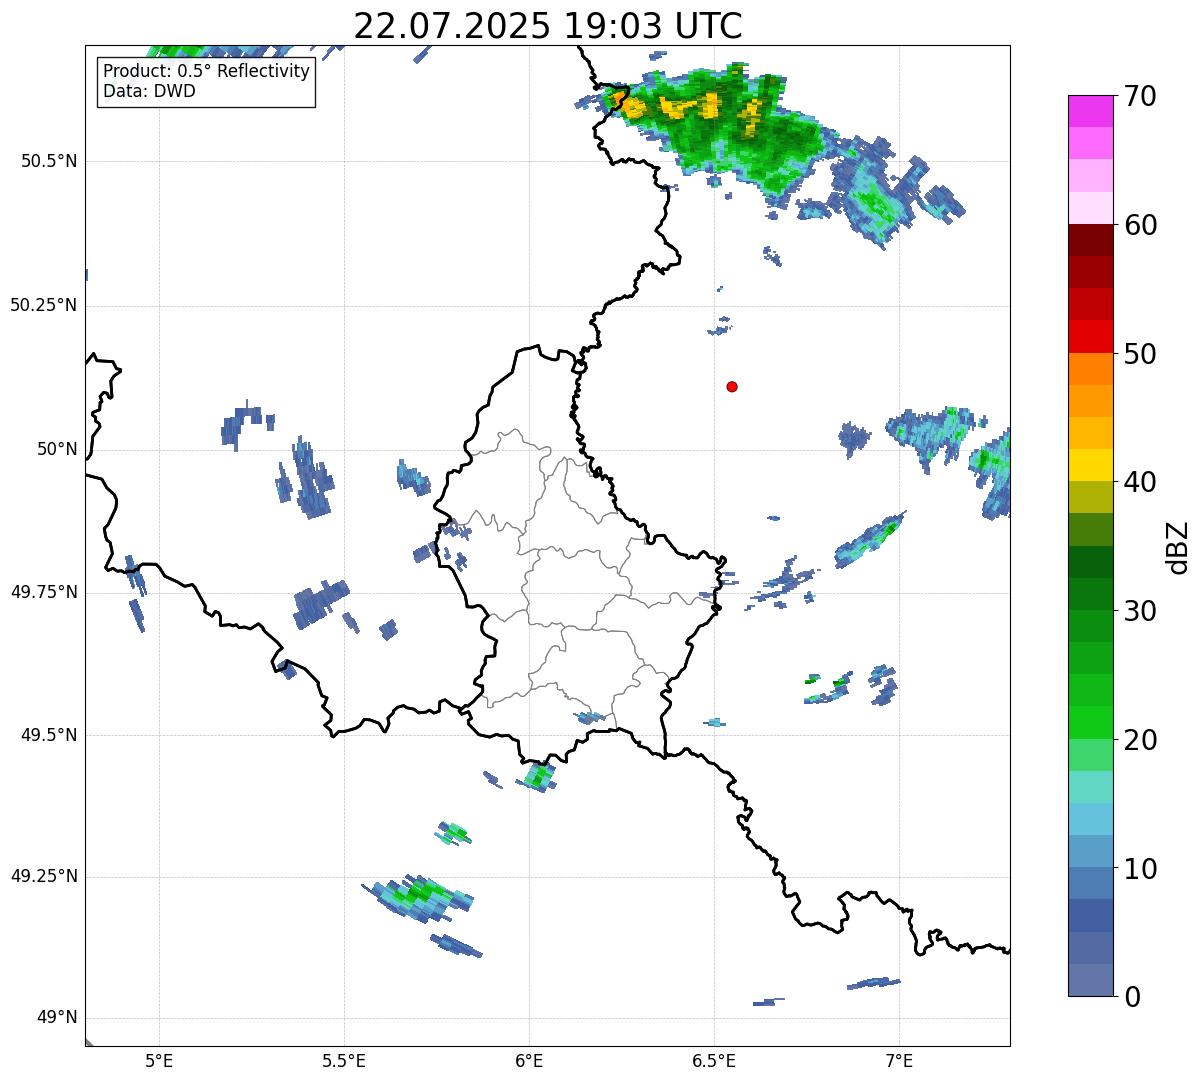Click the longitude label "6°E"
1202x1081 pixels.
[x=529, y=1062]
